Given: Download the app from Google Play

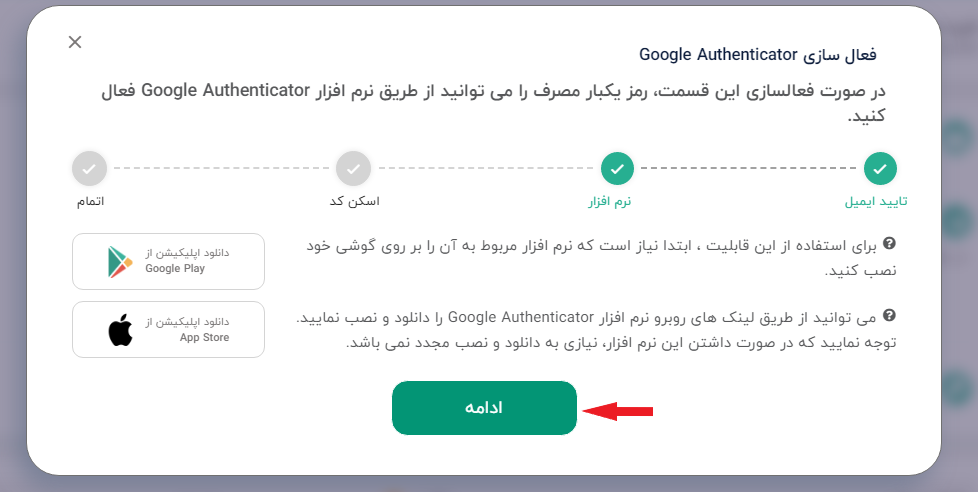Looking at the screenshot, I should pyautogui.click(x=168, y=261).
